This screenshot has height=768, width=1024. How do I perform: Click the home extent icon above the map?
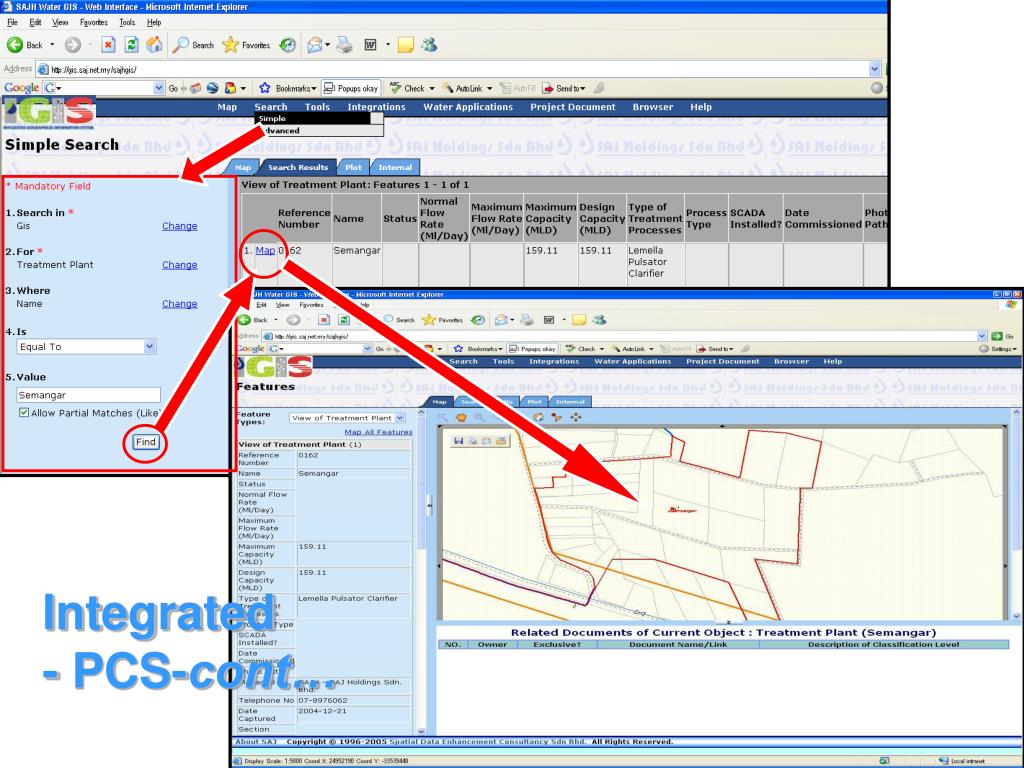[x=539, y=417]
